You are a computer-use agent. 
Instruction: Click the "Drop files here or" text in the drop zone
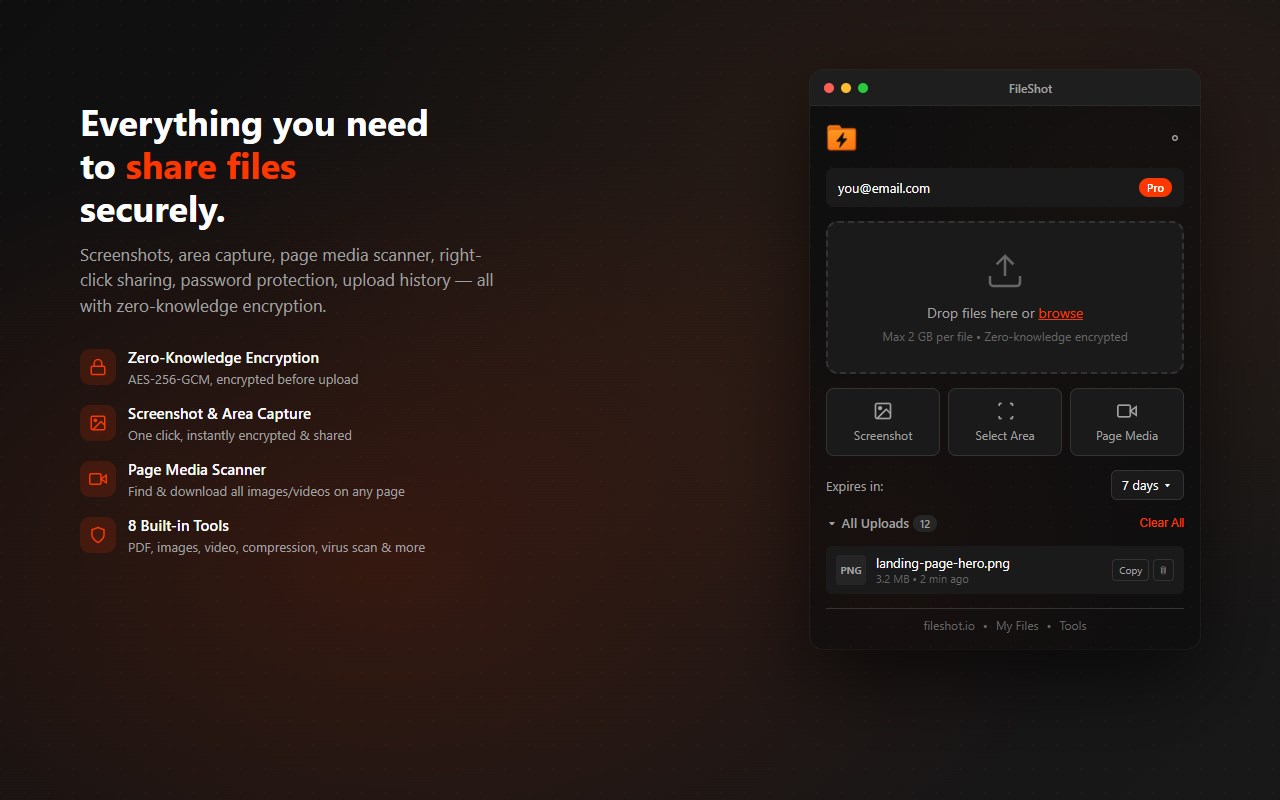(981, 313)
